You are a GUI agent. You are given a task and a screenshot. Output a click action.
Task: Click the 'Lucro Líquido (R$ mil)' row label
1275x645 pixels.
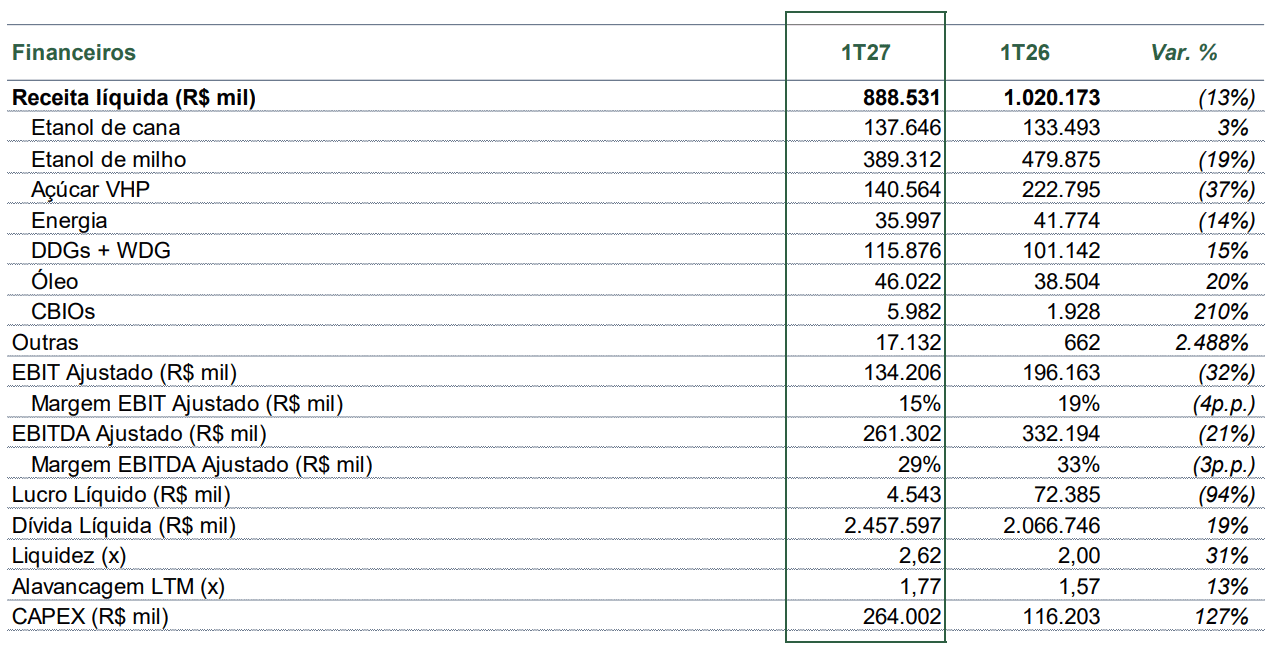(x=121, y=495)
